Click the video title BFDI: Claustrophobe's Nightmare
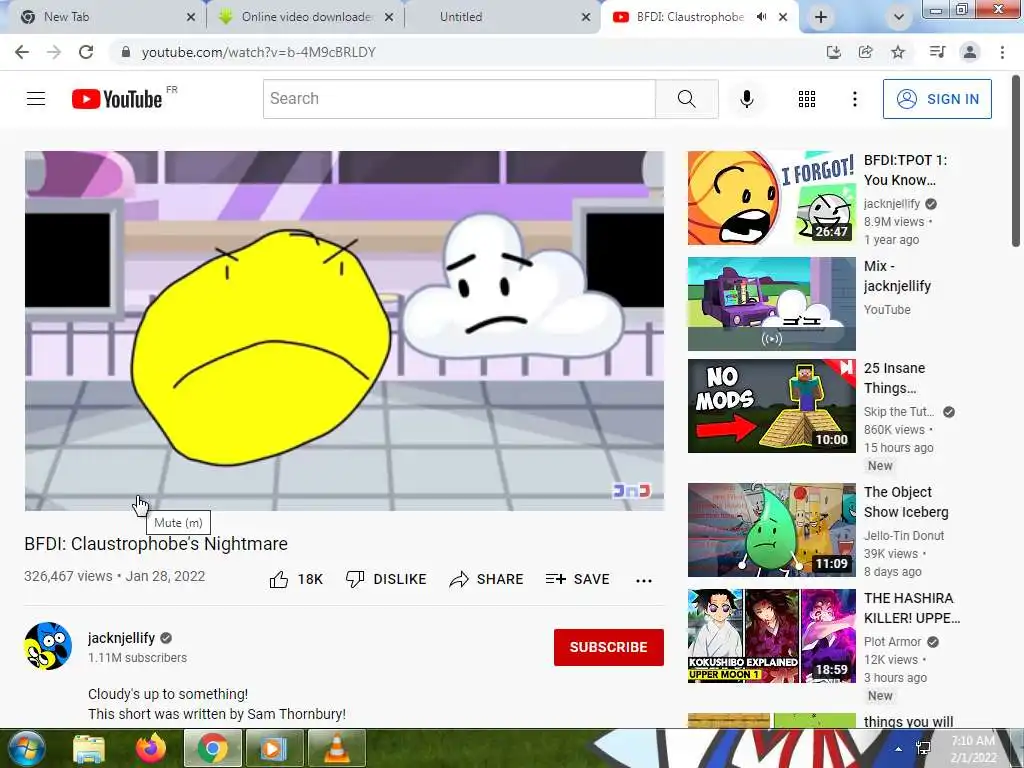The height and width of the screenshot is (768, 1024). 156,544
